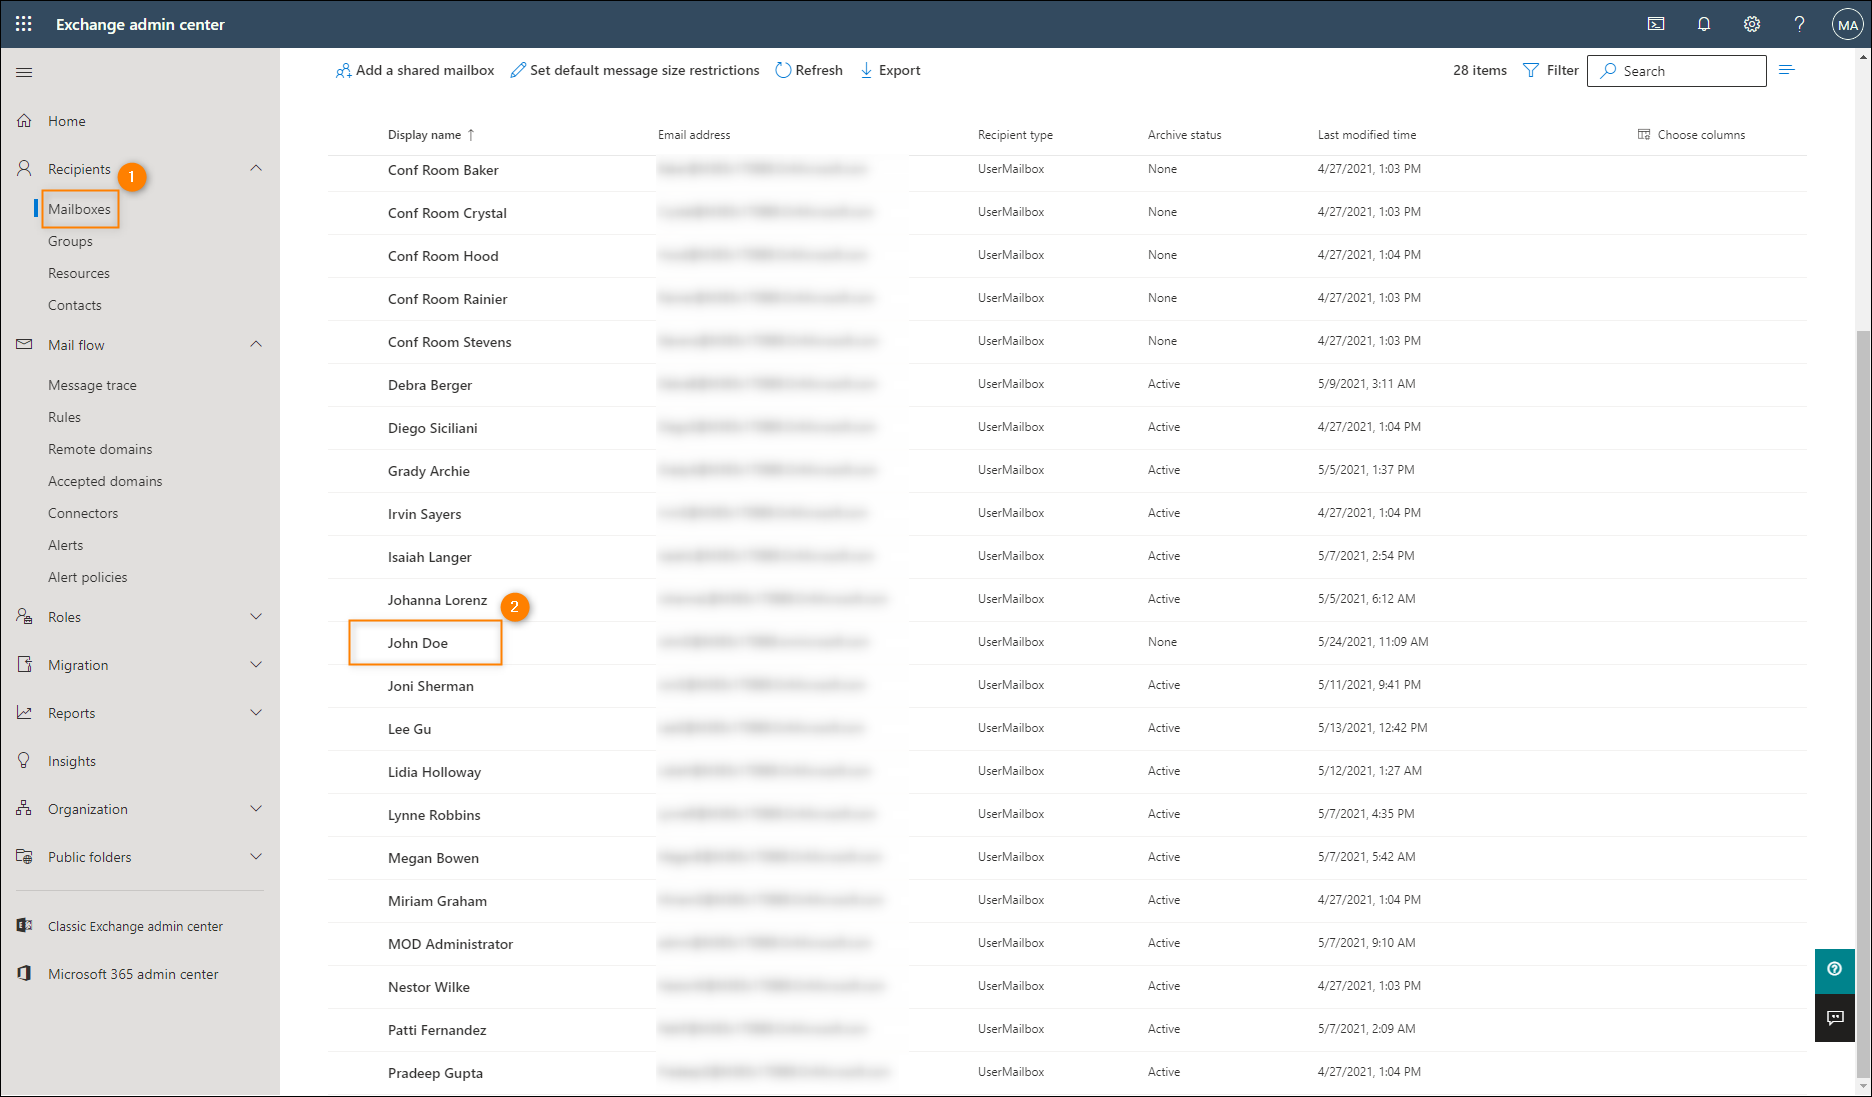Click the Public folders icon
1872x1097 pixels.
click(x=24, y=856)
